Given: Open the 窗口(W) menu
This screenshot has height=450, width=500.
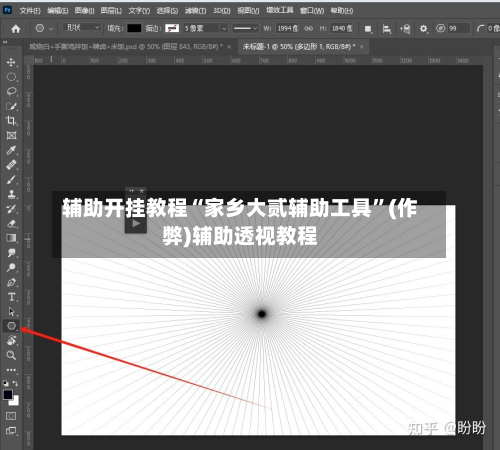Looking at the screenshot, I should (x=312, y=11).
